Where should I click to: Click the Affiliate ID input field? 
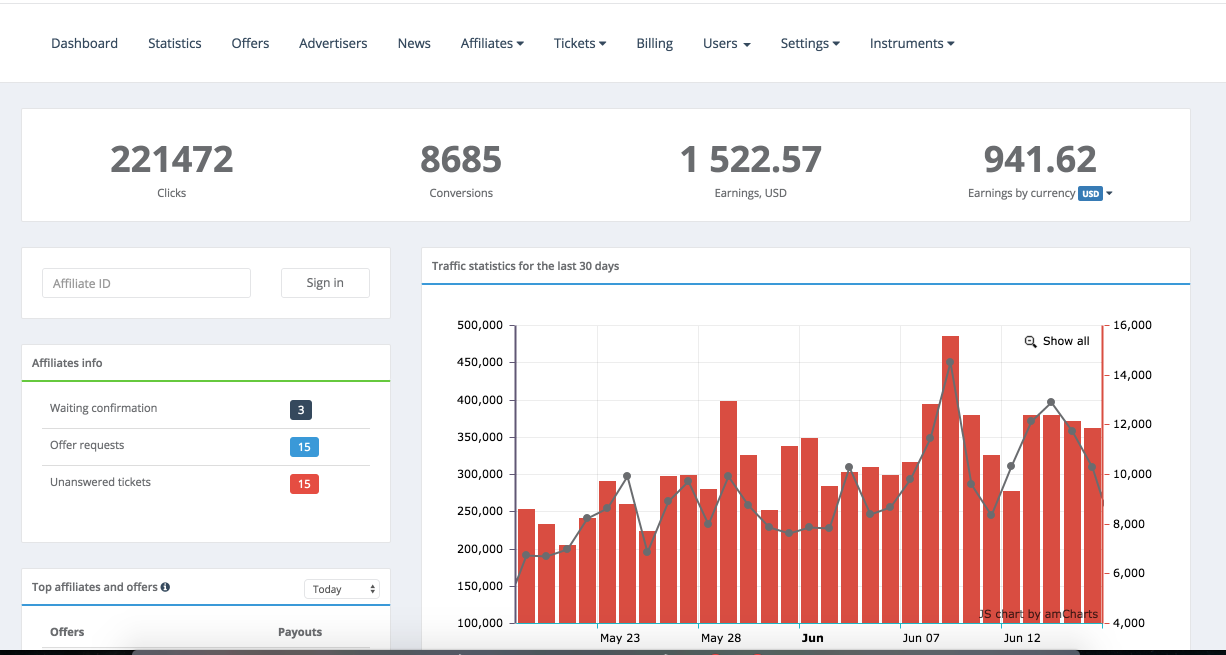tap(146, 283)
